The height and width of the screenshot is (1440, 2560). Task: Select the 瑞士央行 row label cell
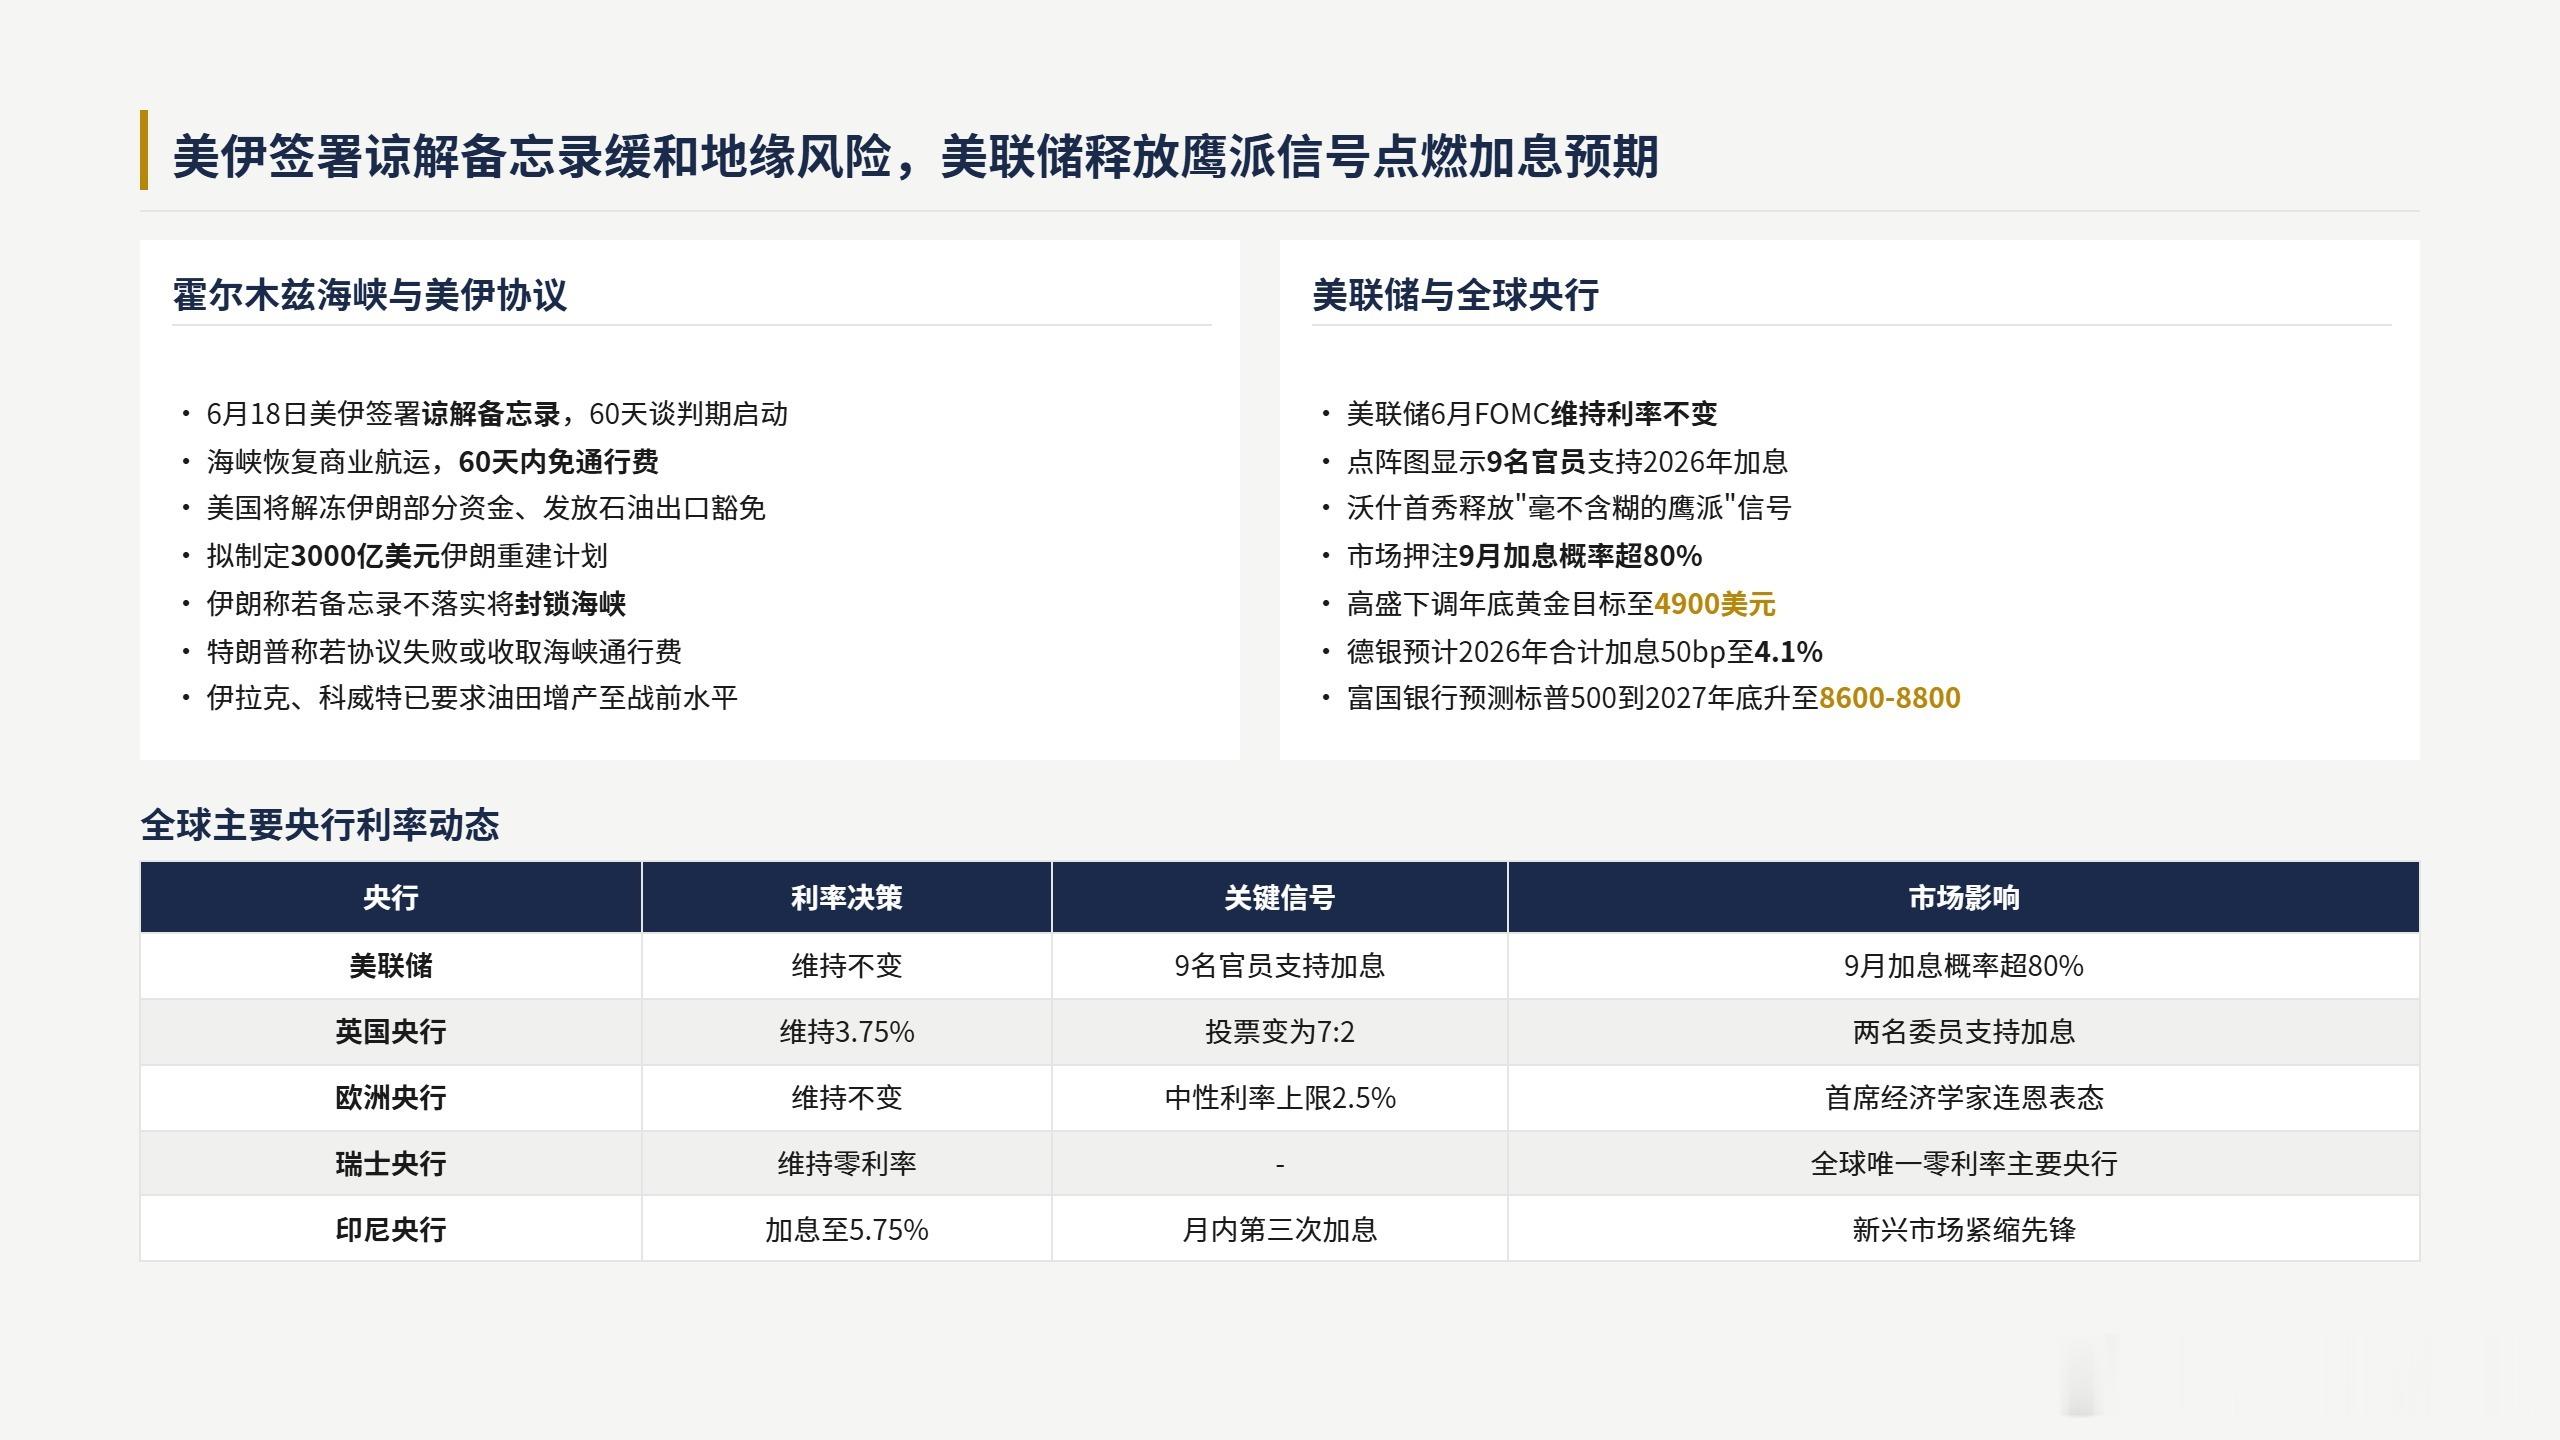(x=391, y=1164)
